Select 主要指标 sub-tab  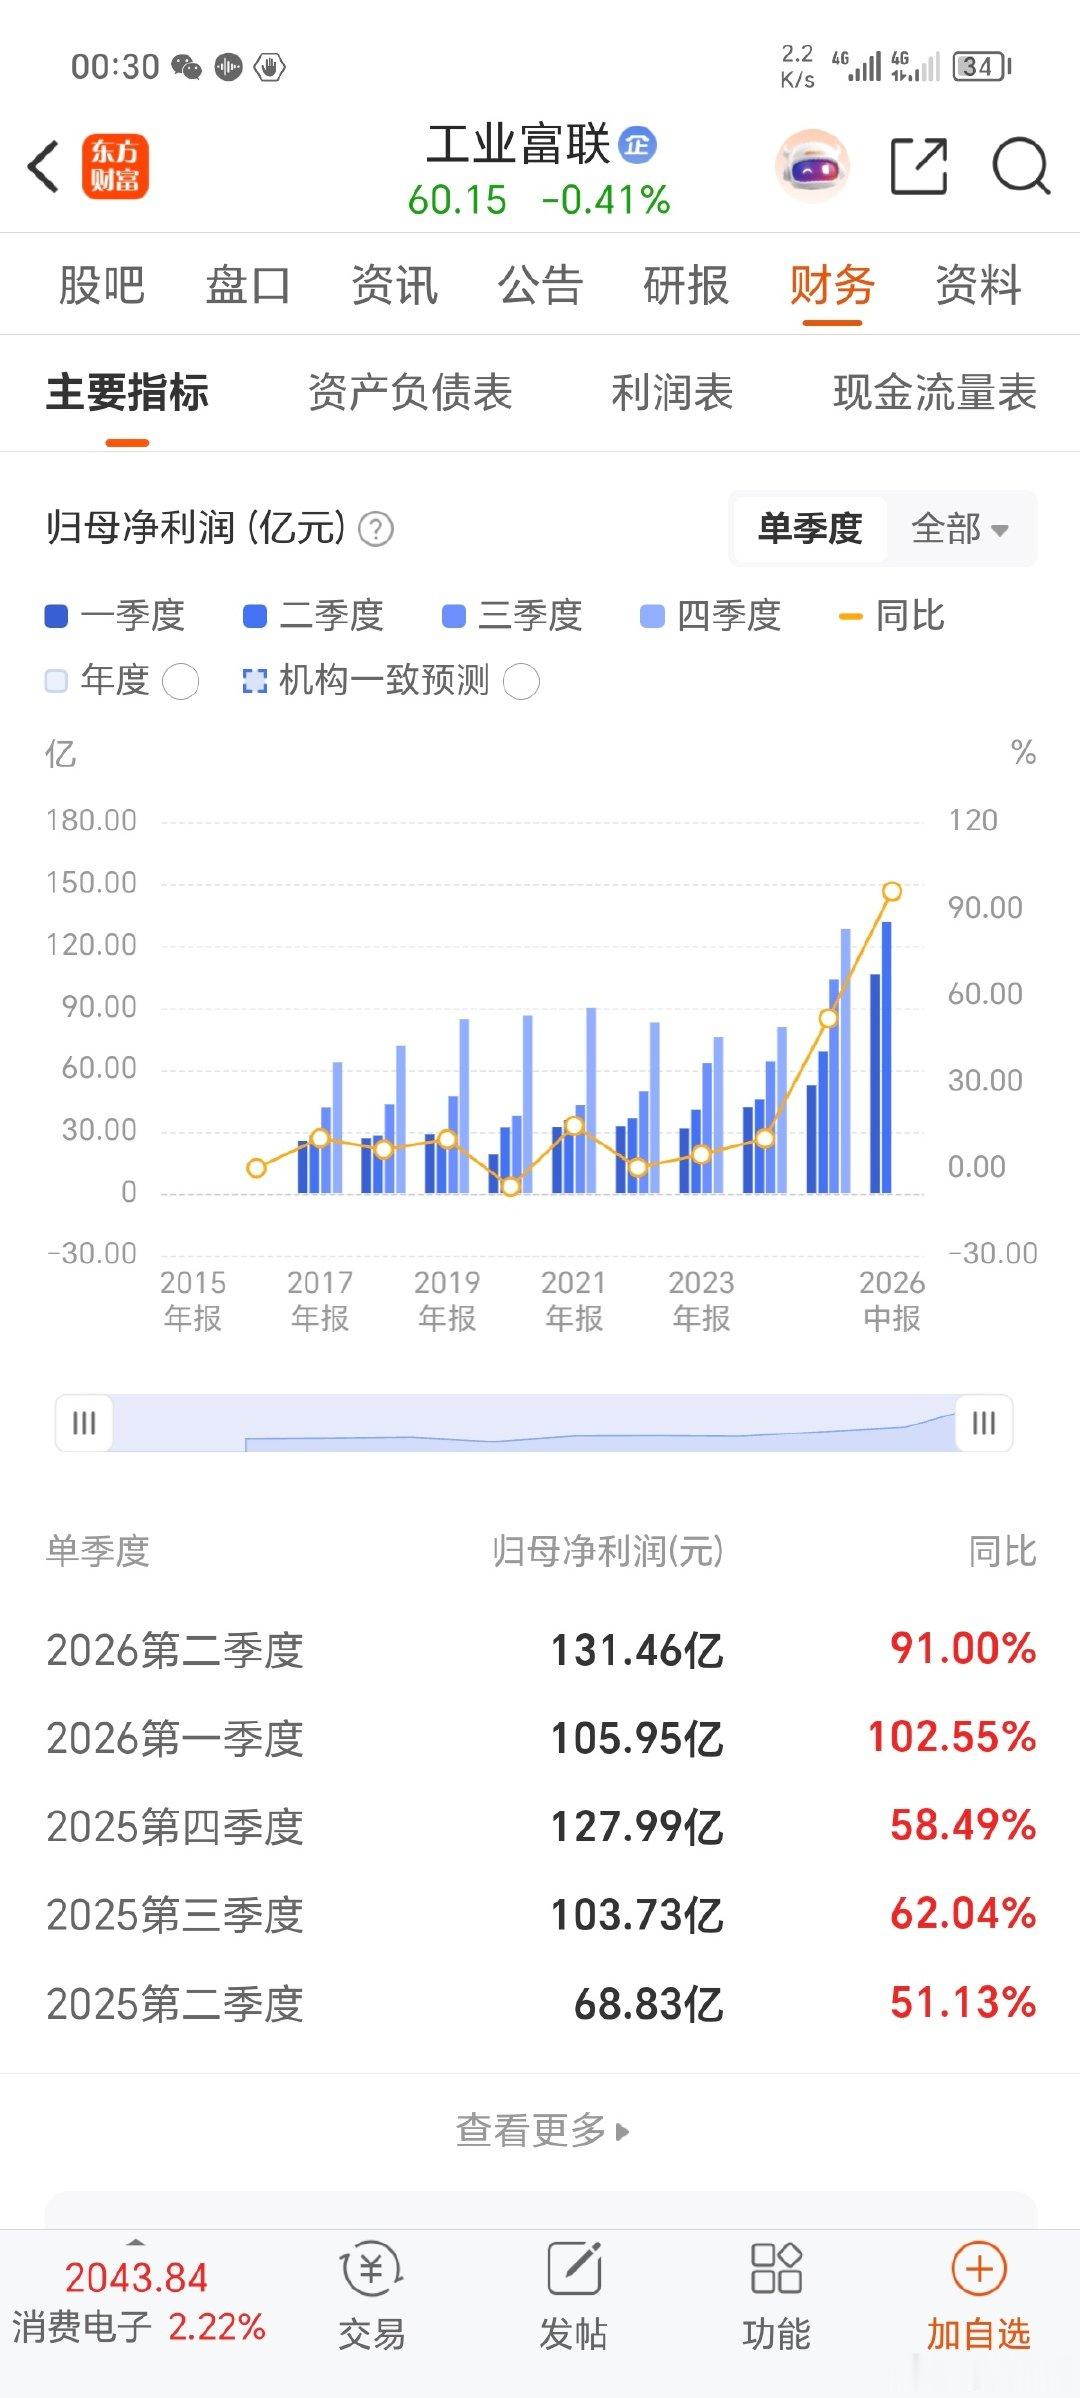pyautogui.click(x=127, y=393)
